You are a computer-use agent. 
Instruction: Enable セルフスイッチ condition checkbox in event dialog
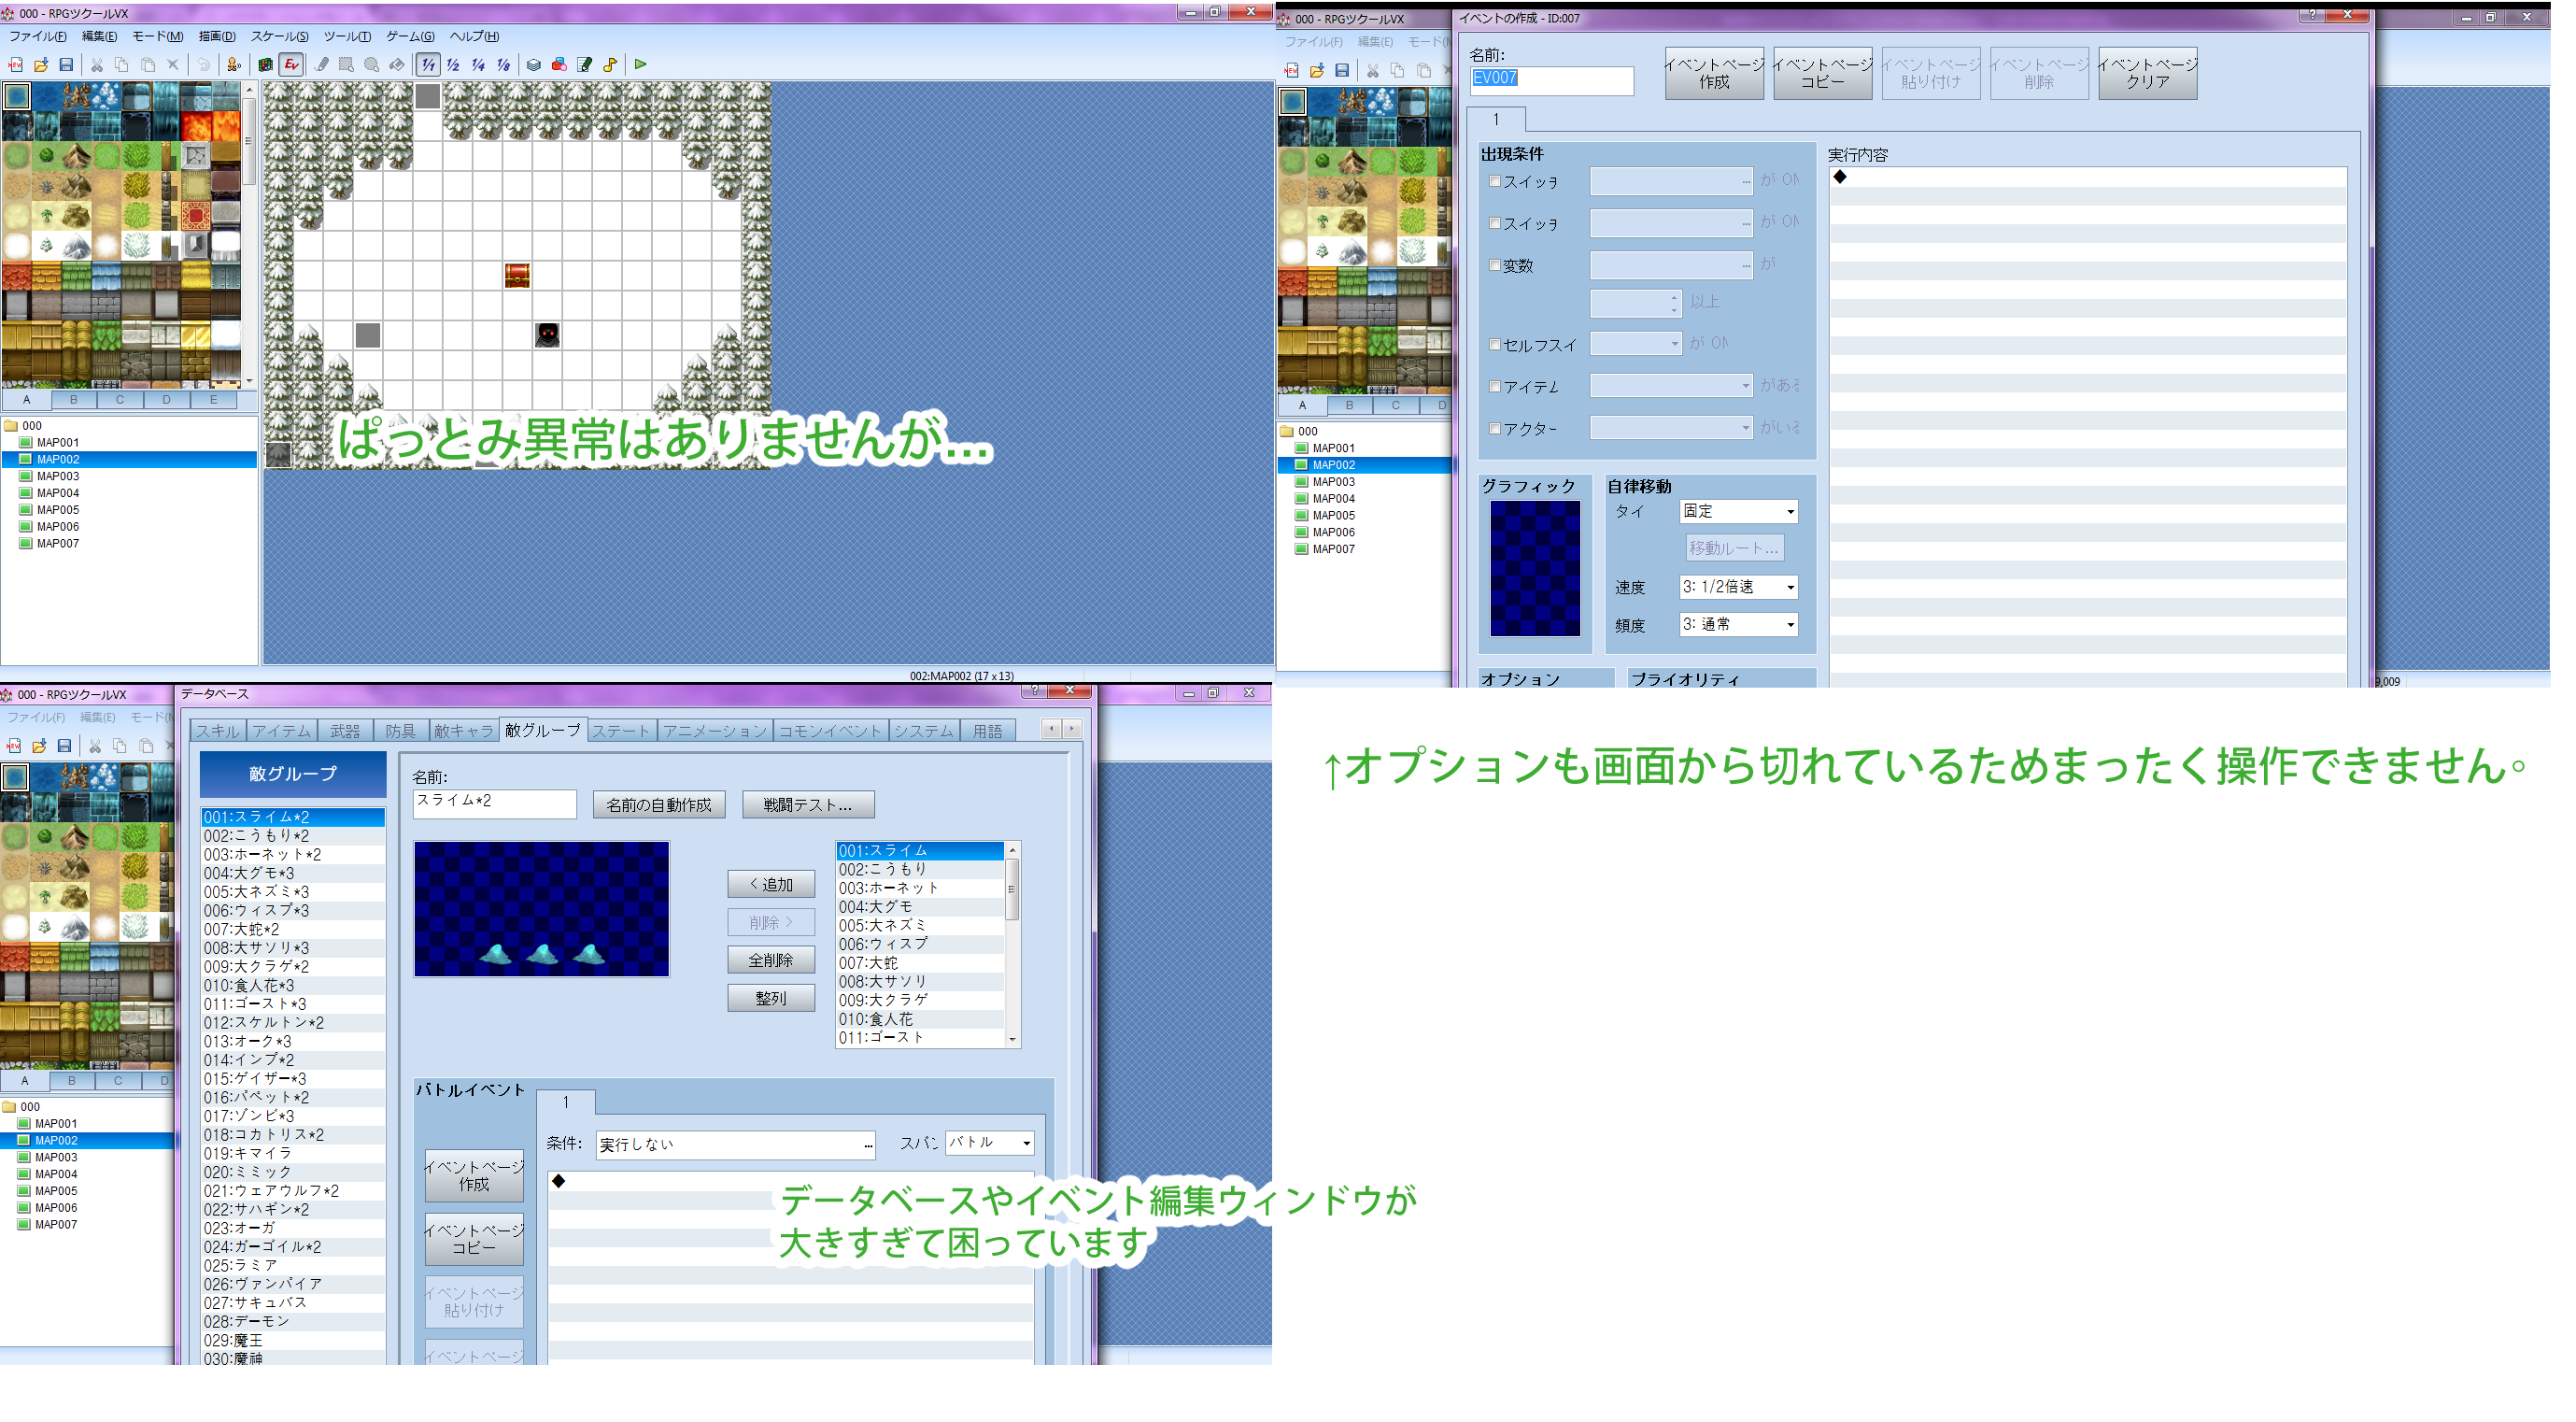(1495, 344)
